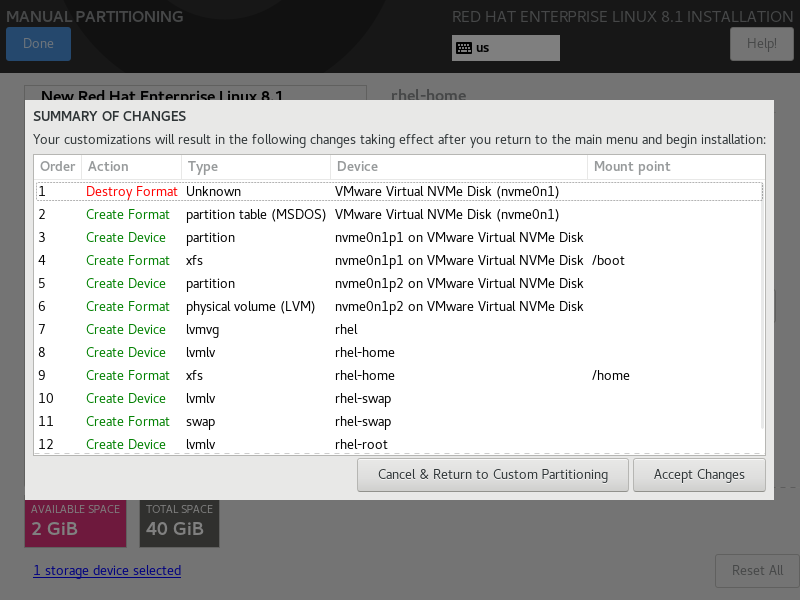Click the TOTAL SPACE 40 GiB box
This screenshot has height=600, width=800.
coord(180,523)
